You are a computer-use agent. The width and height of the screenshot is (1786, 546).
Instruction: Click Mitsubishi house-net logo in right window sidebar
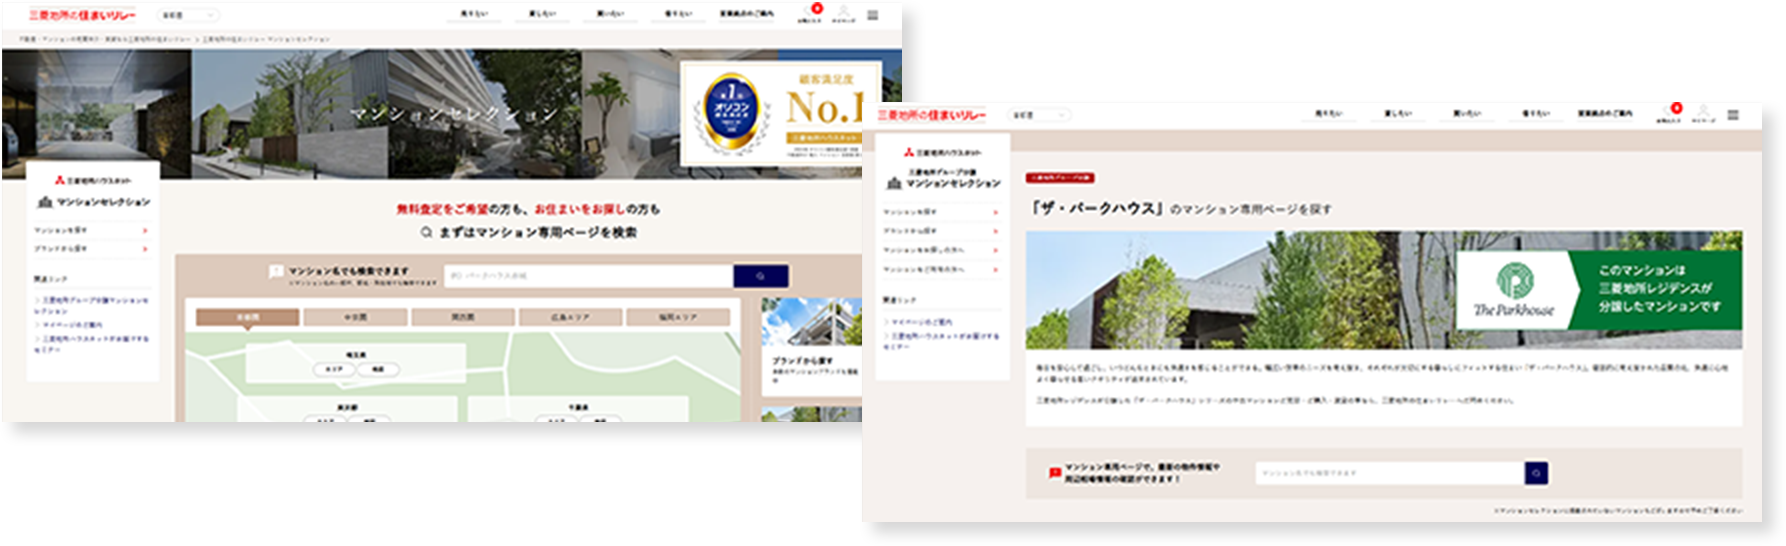tap(942, 152)
